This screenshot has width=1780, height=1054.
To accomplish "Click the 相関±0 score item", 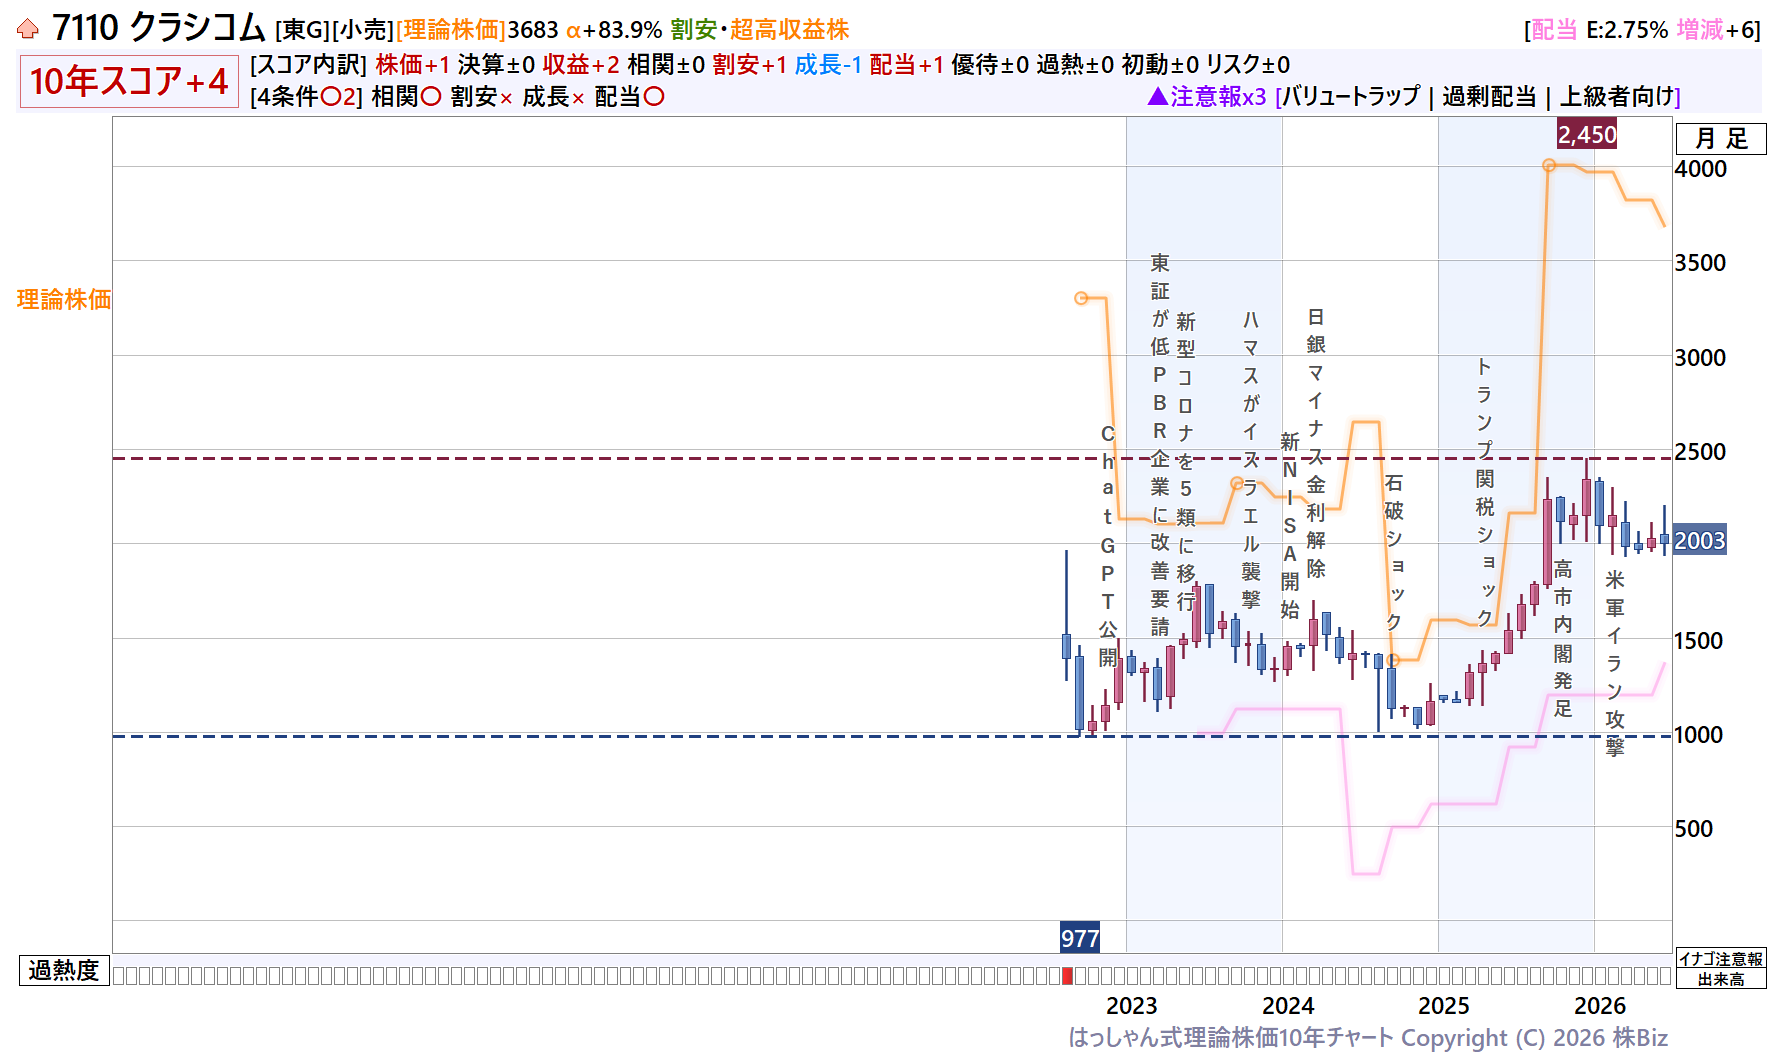I will coord(666,65).
